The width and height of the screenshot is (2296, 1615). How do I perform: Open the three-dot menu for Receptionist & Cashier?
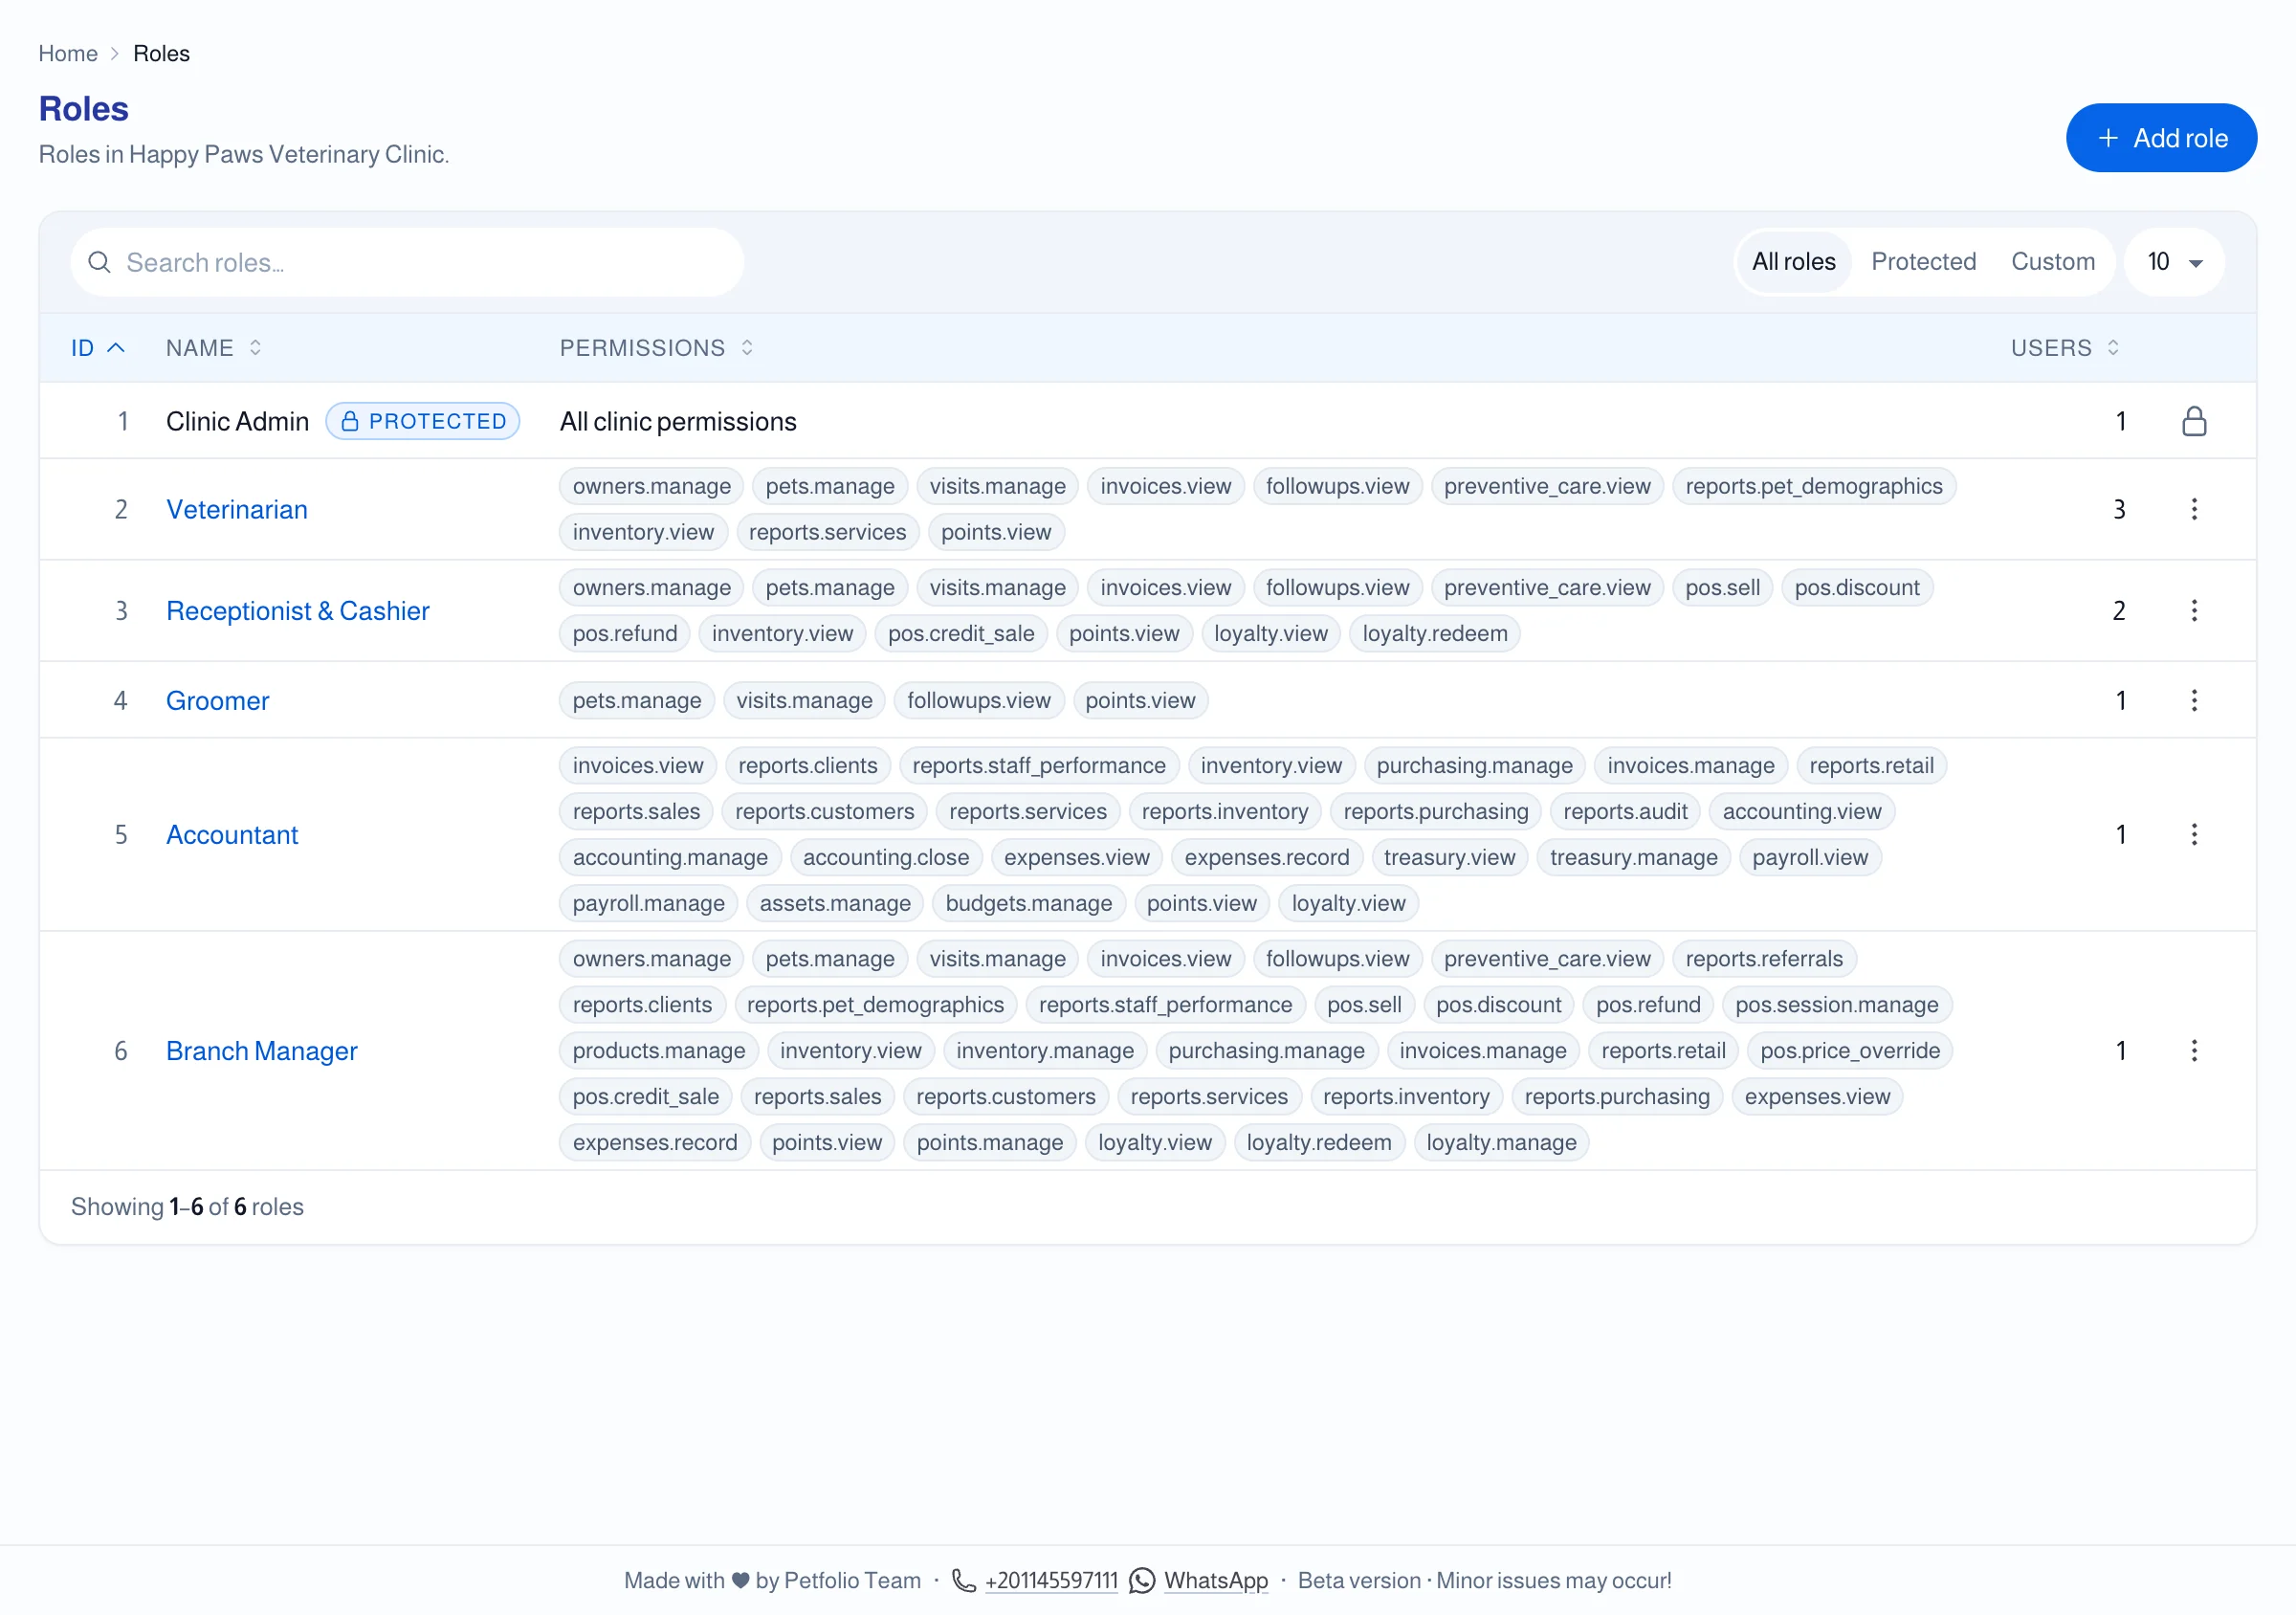(2194, 610)
